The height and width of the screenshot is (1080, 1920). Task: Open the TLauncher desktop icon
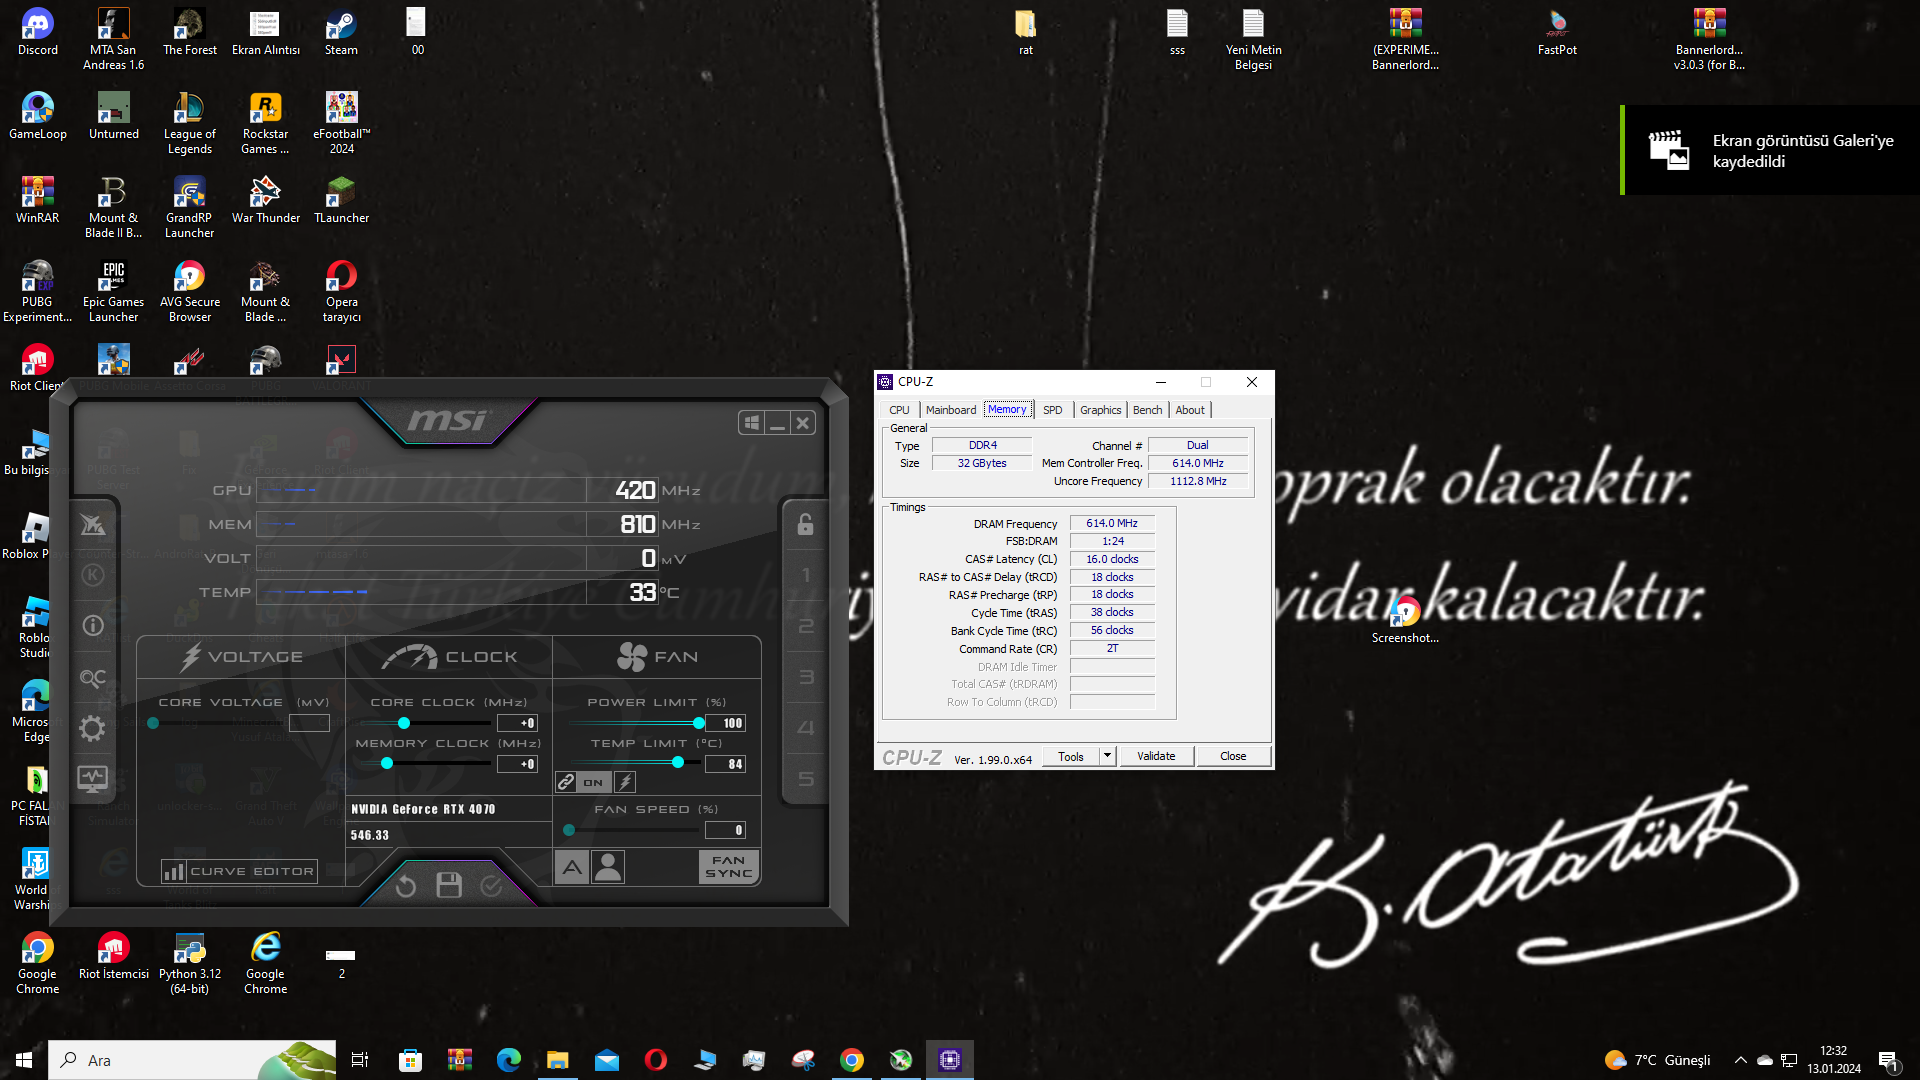point(341,200)
